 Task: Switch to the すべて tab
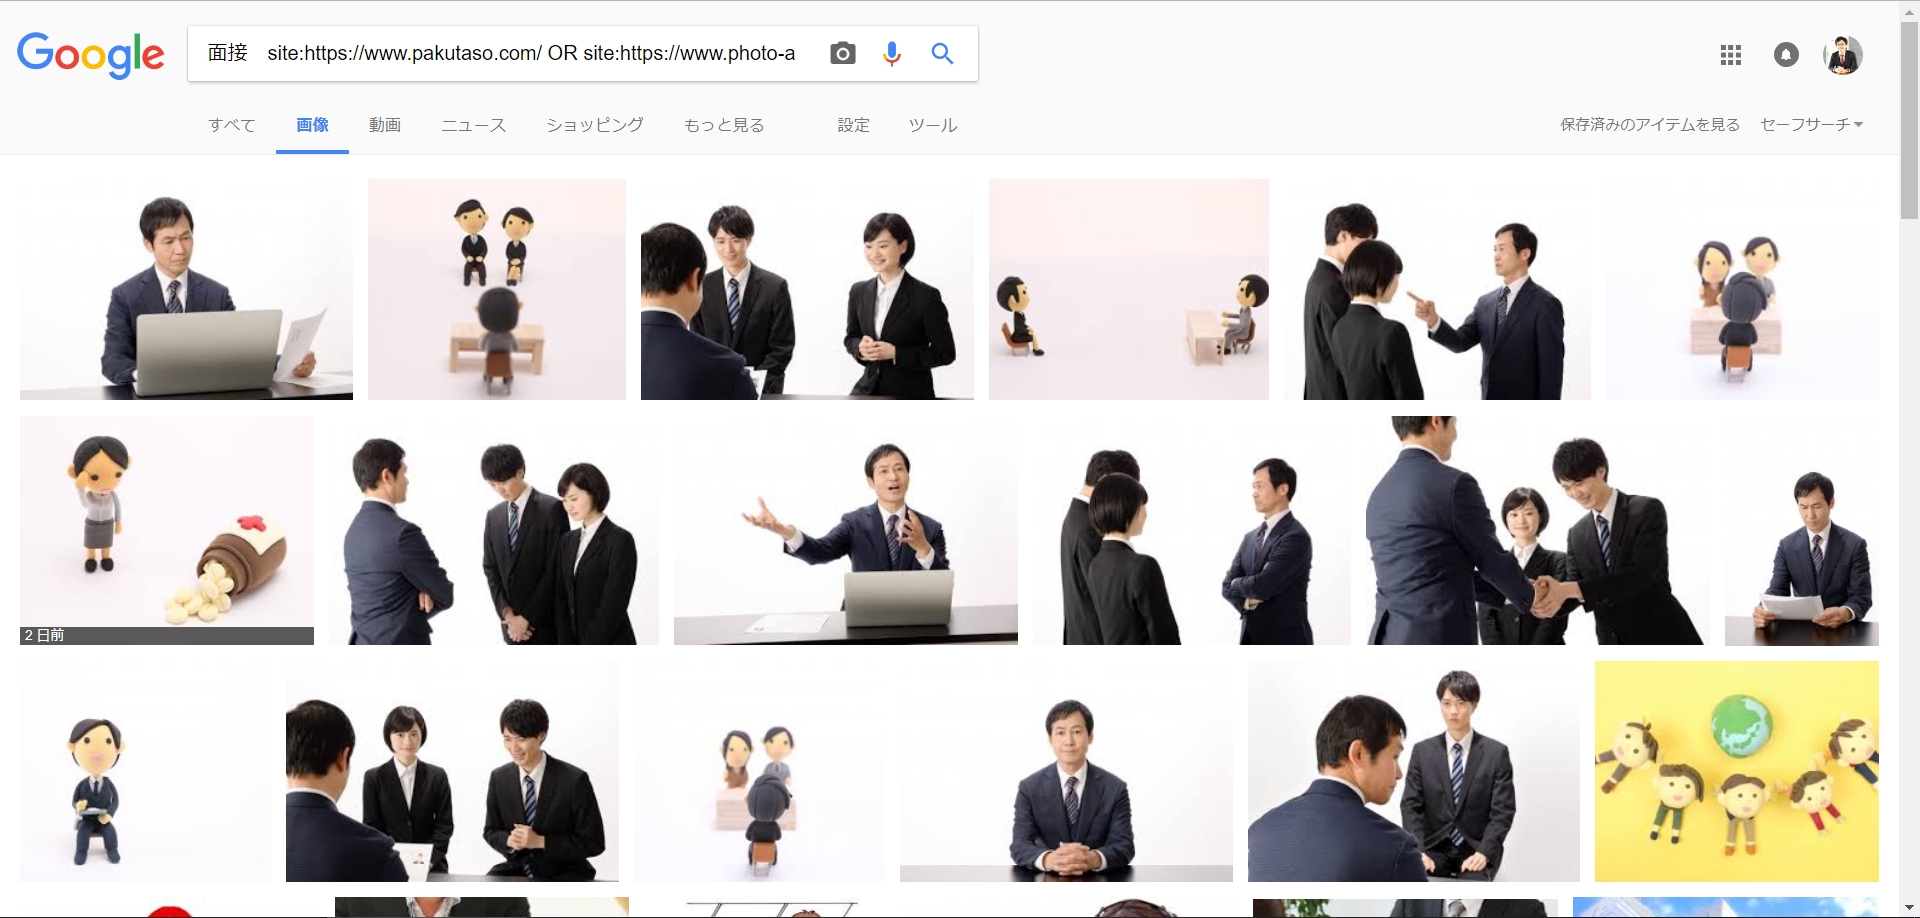(x=232, y=125)
